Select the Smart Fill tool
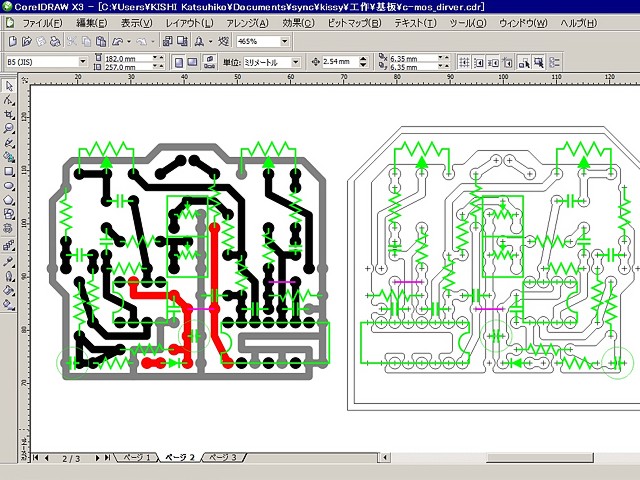640x480 pixels. tap(9, 157)
